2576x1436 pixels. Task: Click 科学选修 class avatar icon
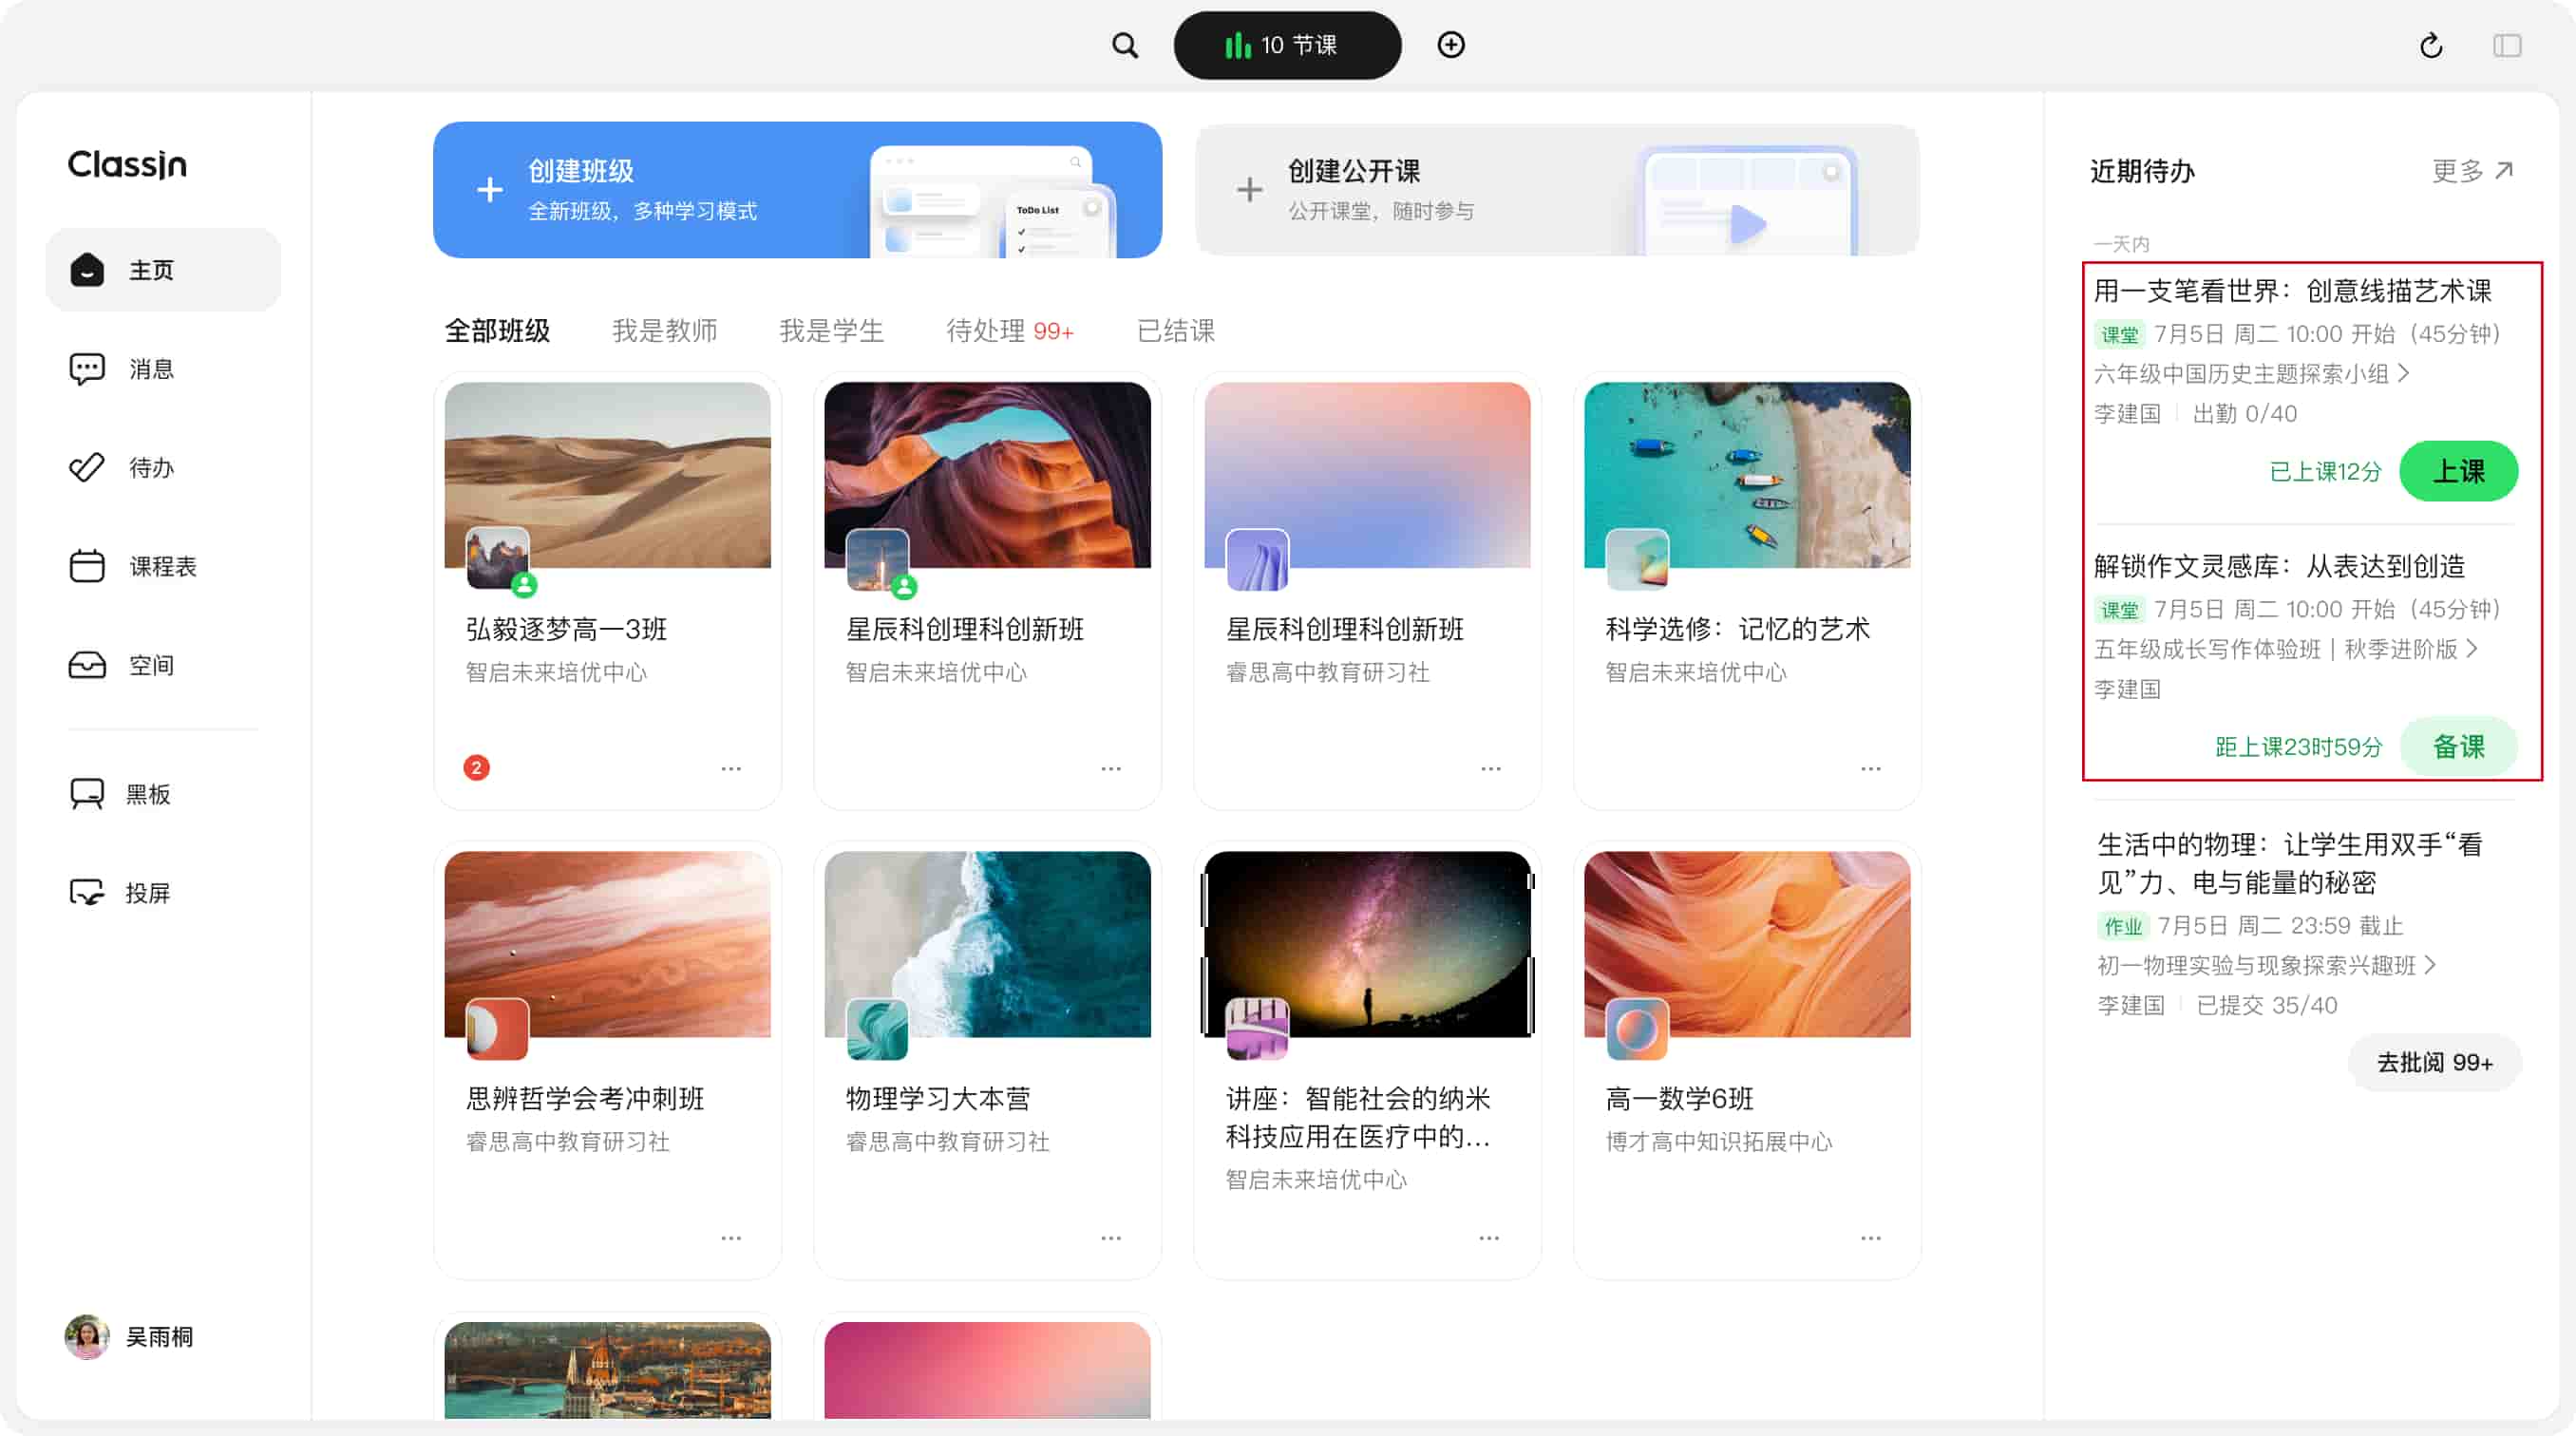point(1637,559)
